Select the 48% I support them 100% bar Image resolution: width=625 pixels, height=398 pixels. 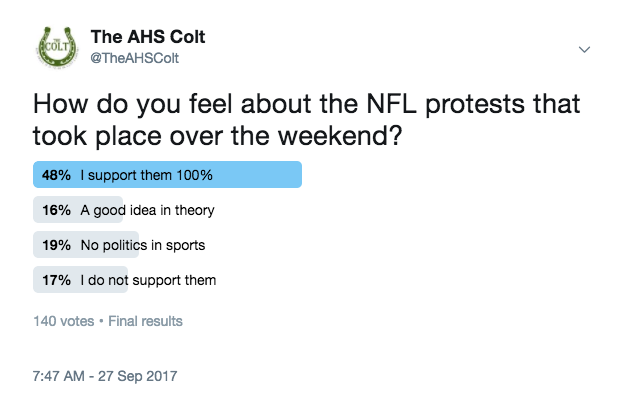click(167, 174)
